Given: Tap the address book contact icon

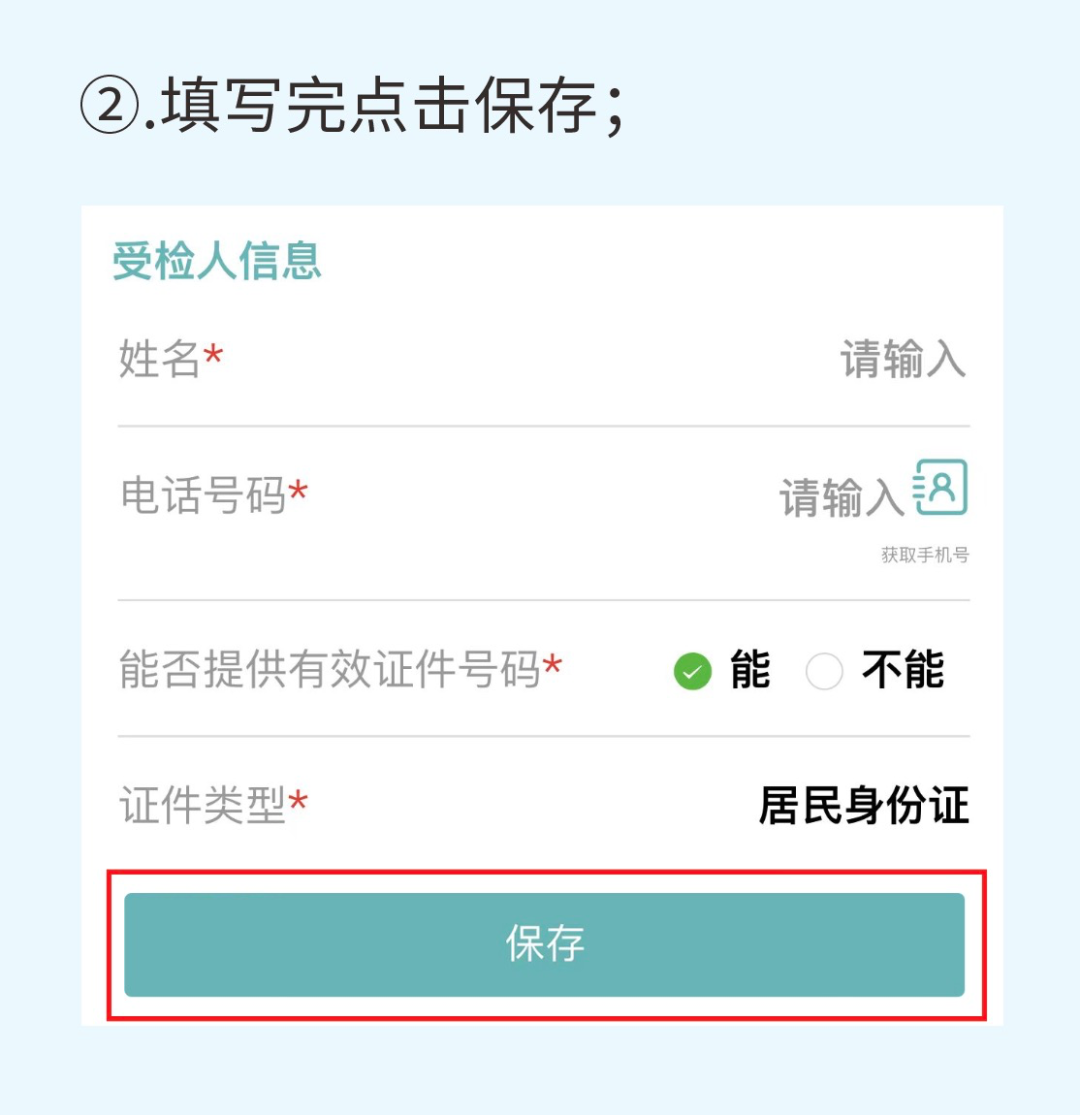Looking at the screenshot, I should 940,487.
